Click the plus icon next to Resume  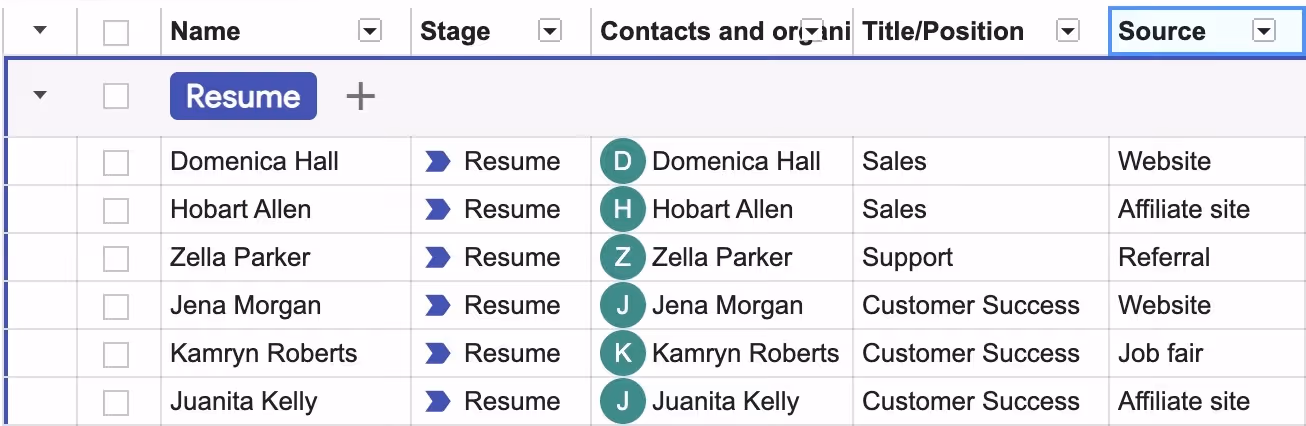point(360,96)
